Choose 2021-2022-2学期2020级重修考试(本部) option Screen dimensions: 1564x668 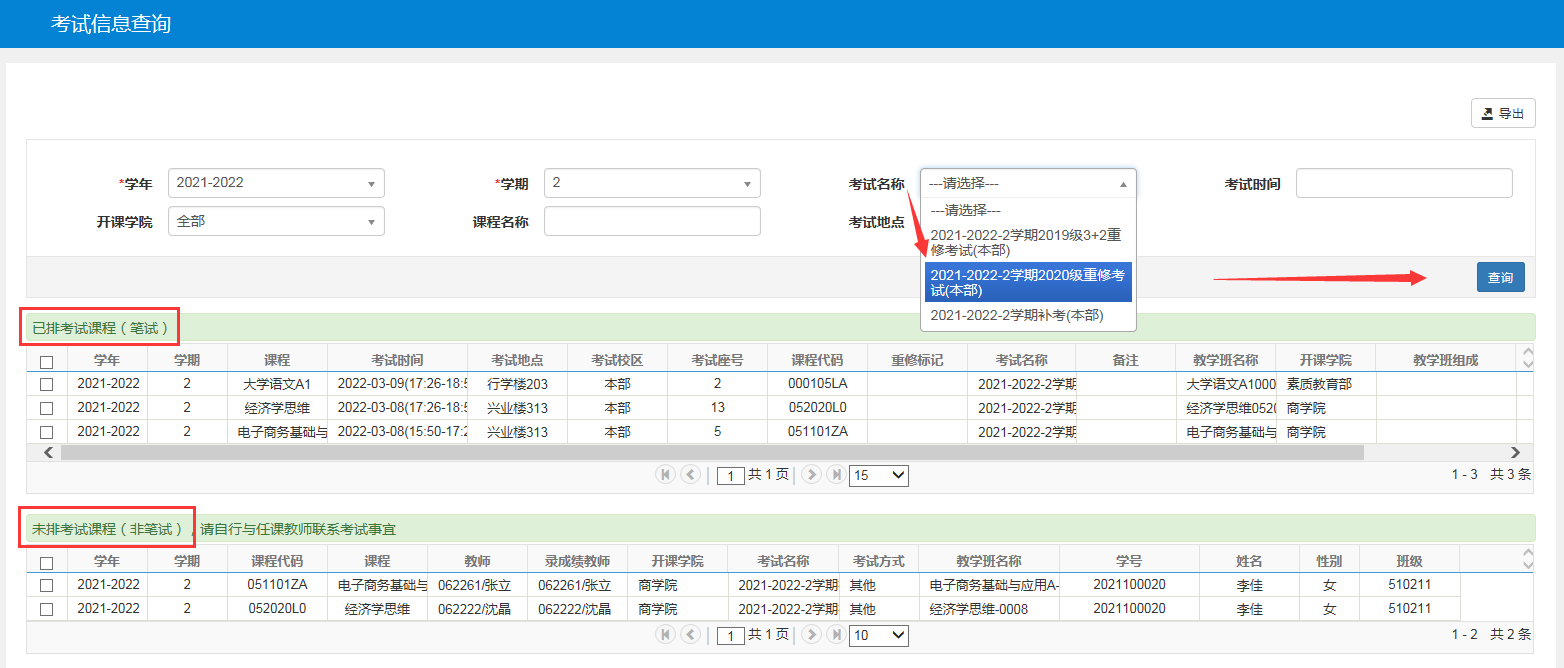1028,282
